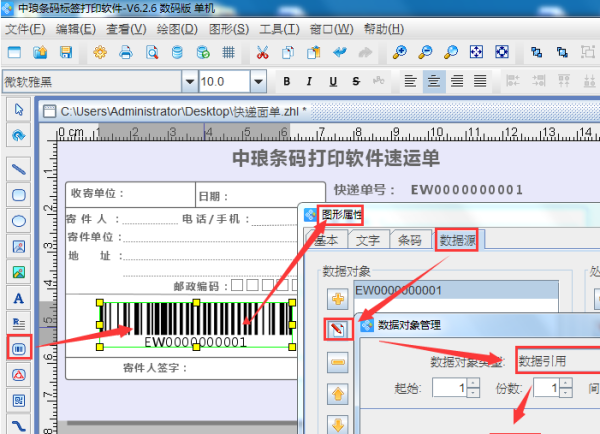
Task: Select the line drawing tool
Action: 17,168
